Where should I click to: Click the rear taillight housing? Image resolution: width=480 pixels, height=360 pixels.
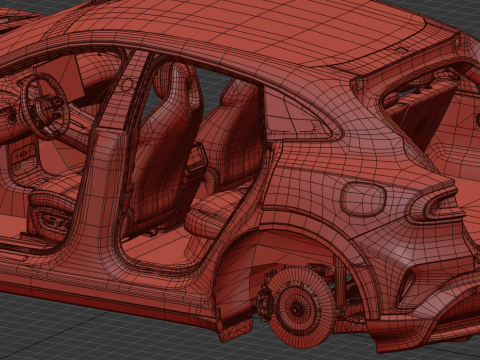(437, 204)
